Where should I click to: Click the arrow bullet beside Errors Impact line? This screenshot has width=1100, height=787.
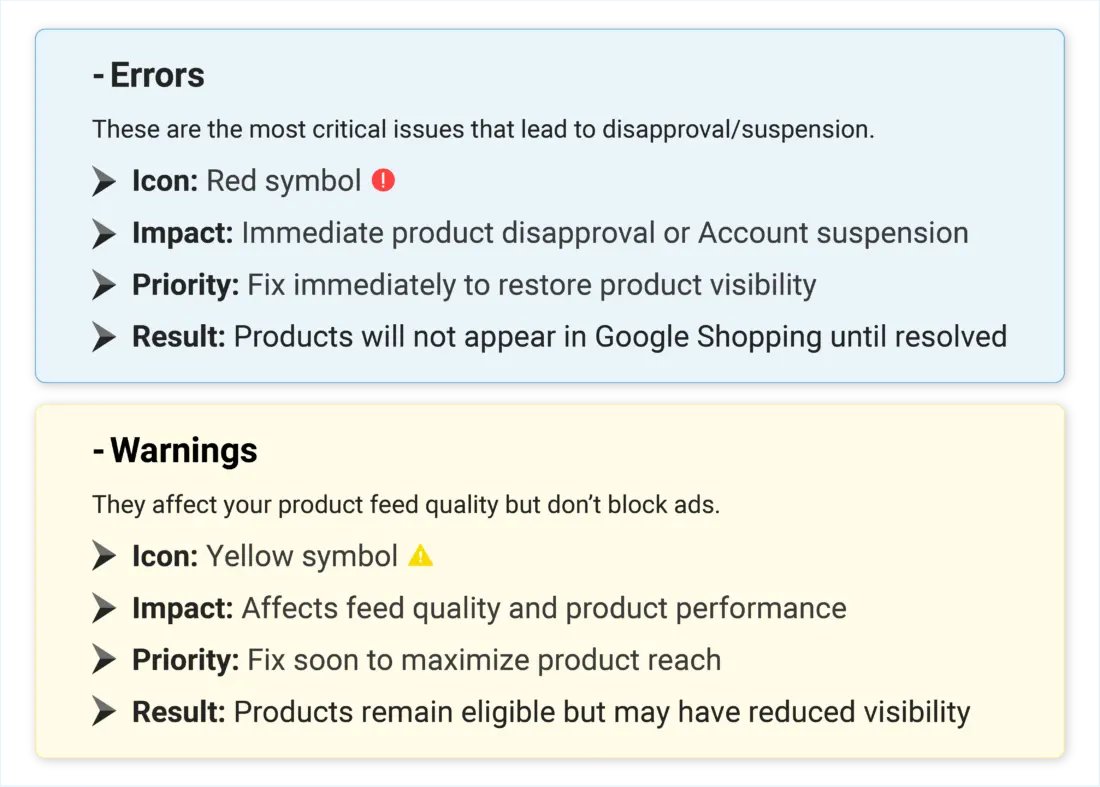pyautogui.click(x=104, y=234)
